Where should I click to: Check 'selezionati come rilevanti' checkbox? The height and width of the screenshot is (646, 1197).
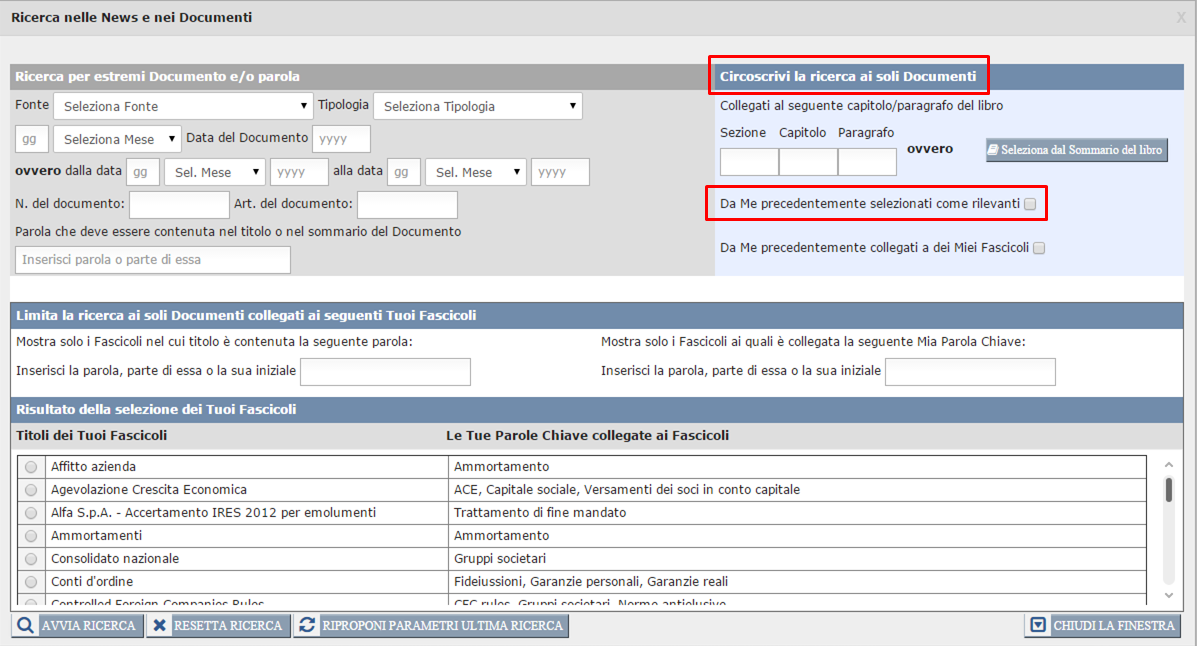[1030, 204]
